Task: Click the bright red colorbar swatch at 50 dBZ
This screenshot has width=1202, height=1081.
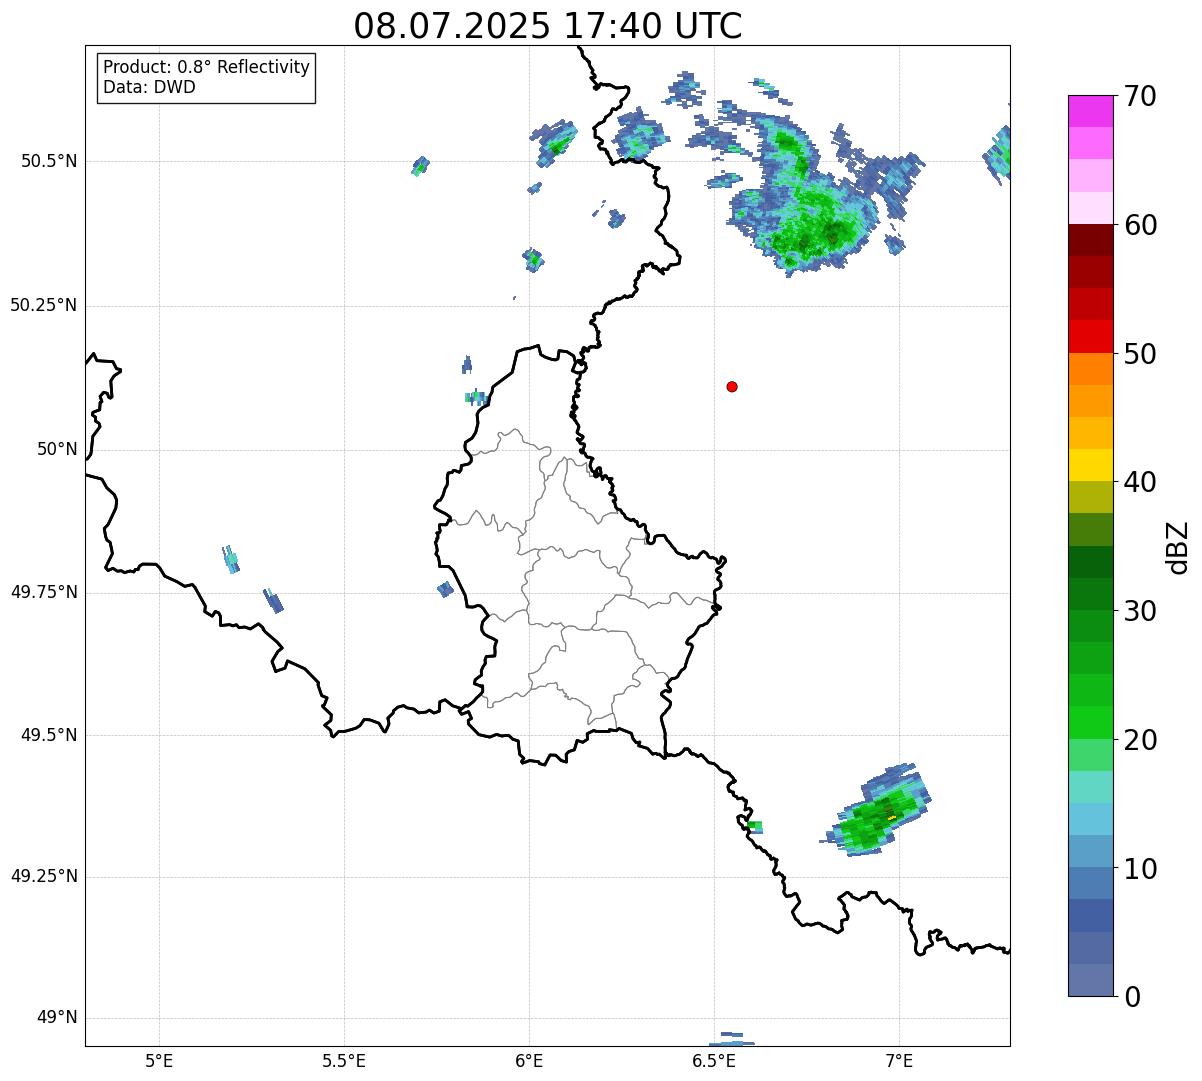Action: pos(1091,337)
